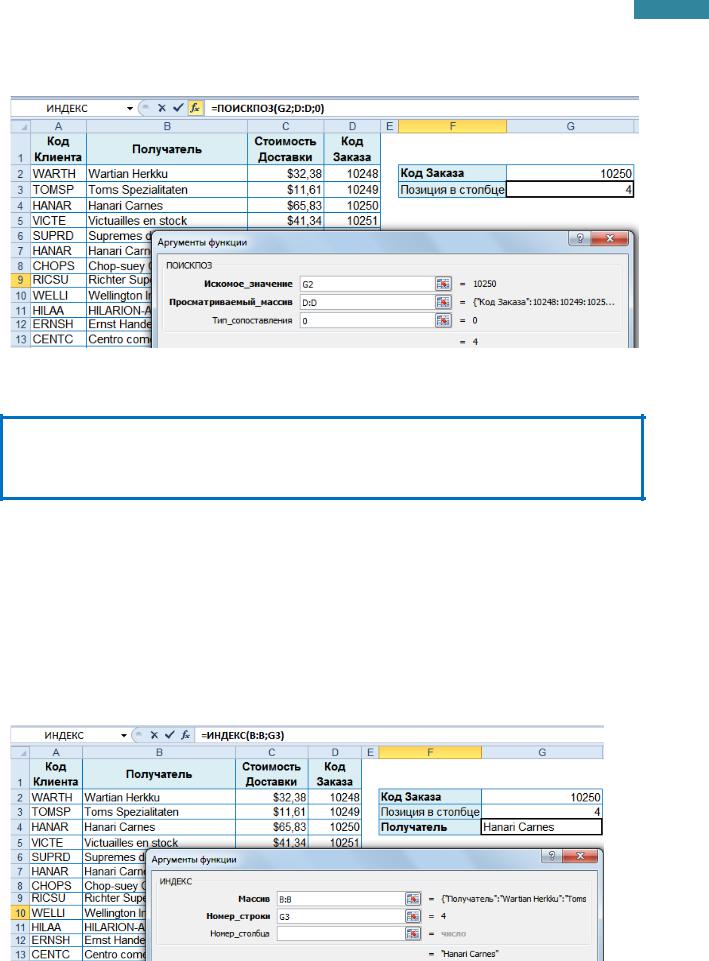Click the Искомое_значение input field containing G2
The width and height of the screenshot is (709, 961).
click(x=367, y=284)
